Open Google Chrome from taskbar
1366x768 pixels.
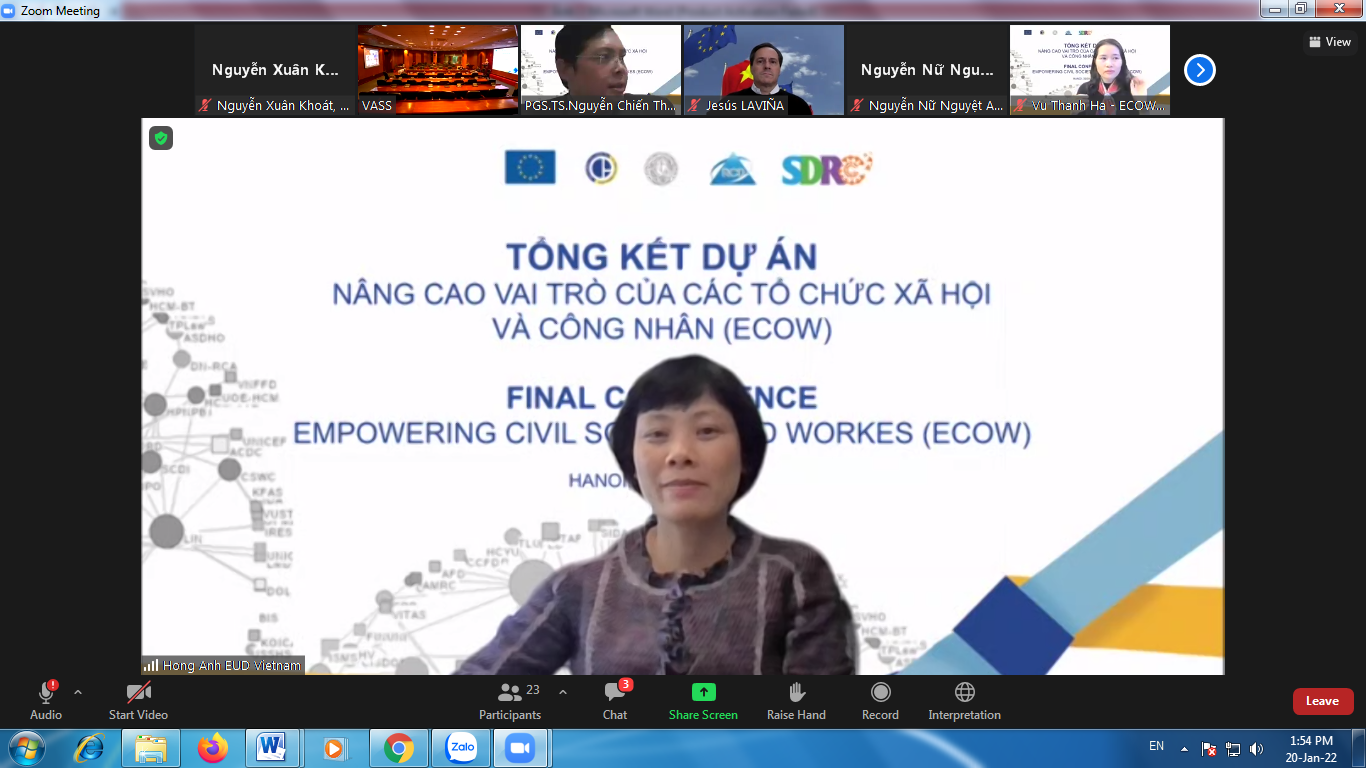(x=398, y=748)
